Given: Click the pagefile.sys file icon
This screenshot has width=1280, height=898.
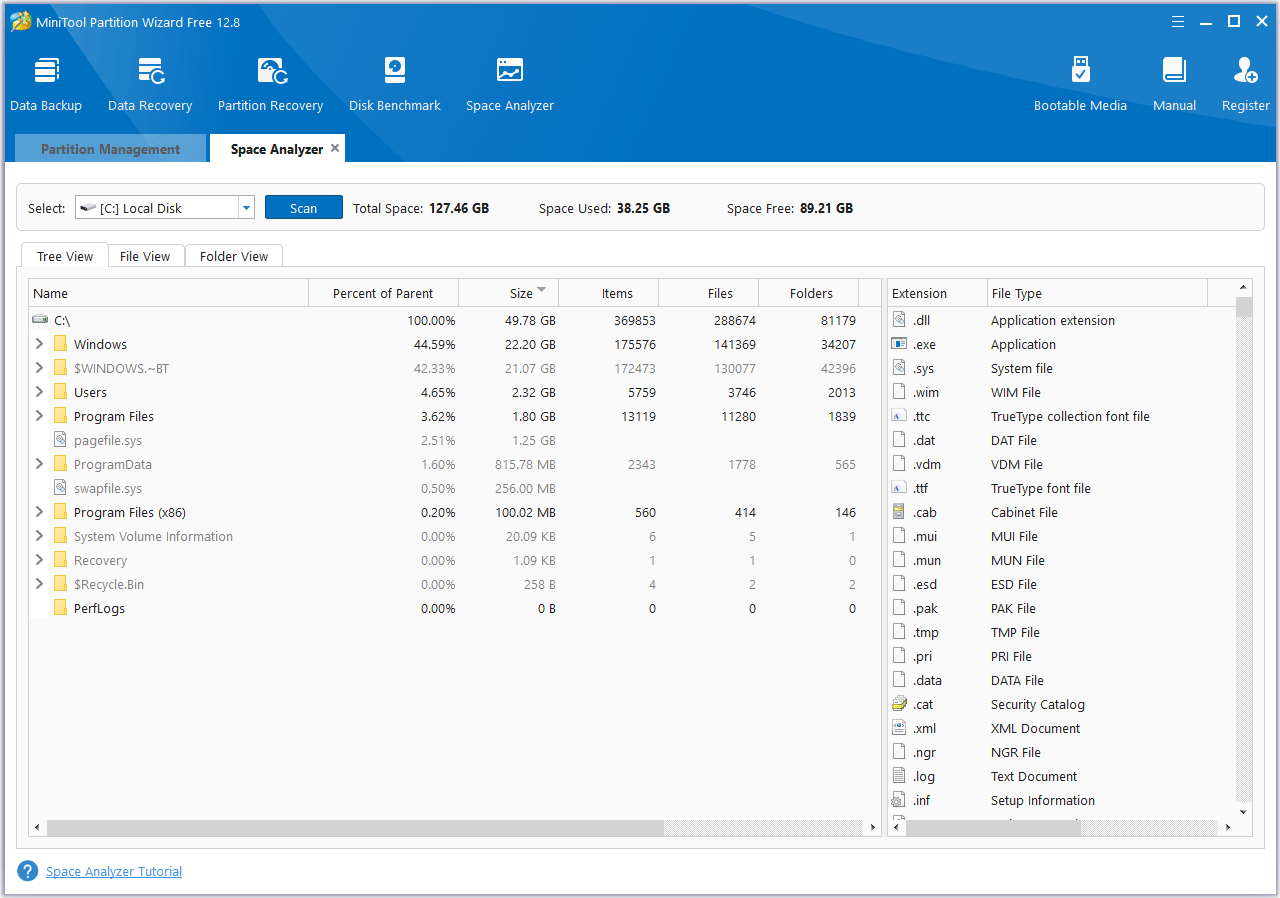Looking at the screenshot, I should [x=60, y=440].
